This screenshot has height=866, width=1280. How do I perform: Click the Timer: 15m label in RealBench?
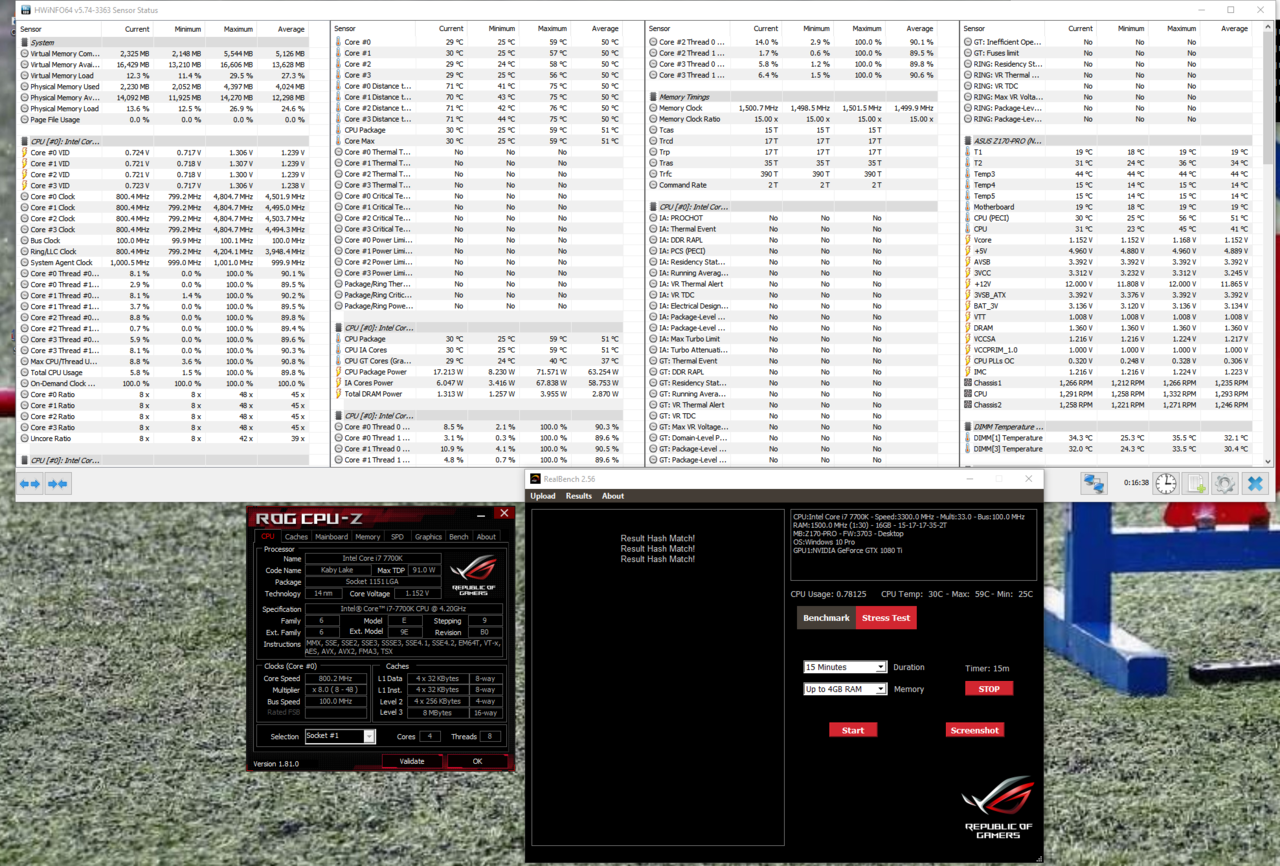coord(987,668)
